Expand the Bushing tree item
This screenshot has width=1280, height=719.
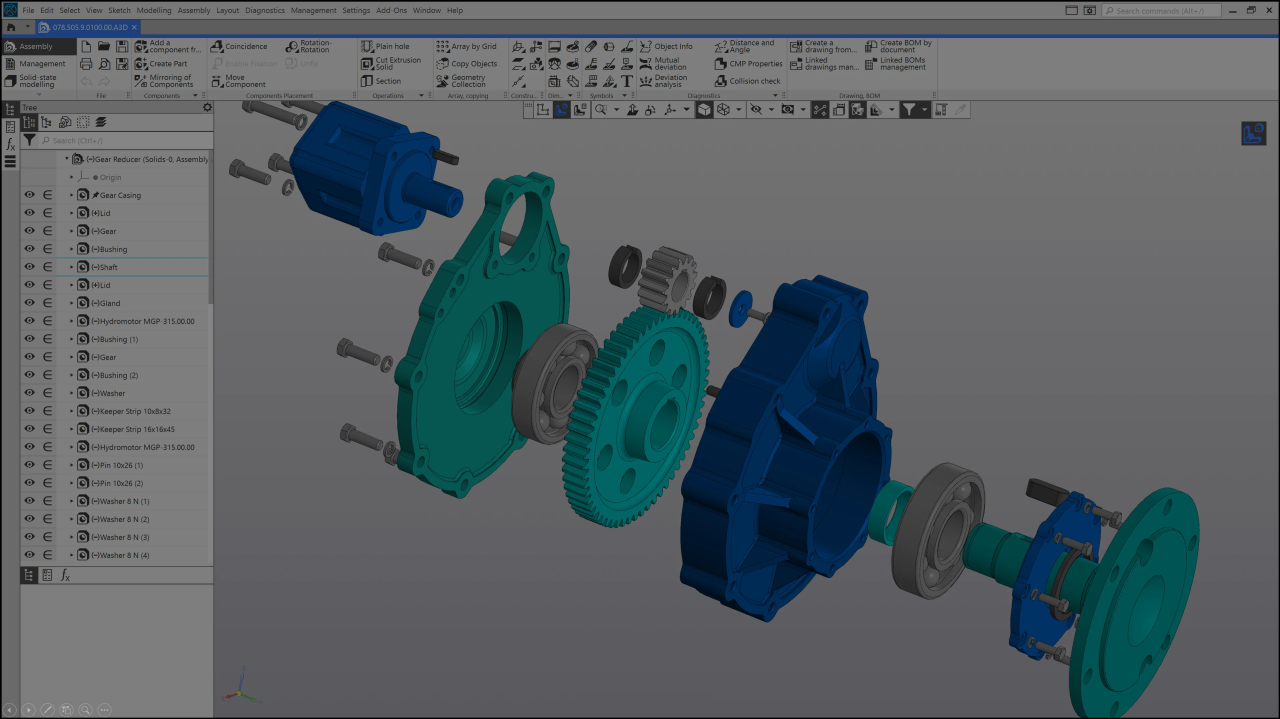(x=71, y=249)
